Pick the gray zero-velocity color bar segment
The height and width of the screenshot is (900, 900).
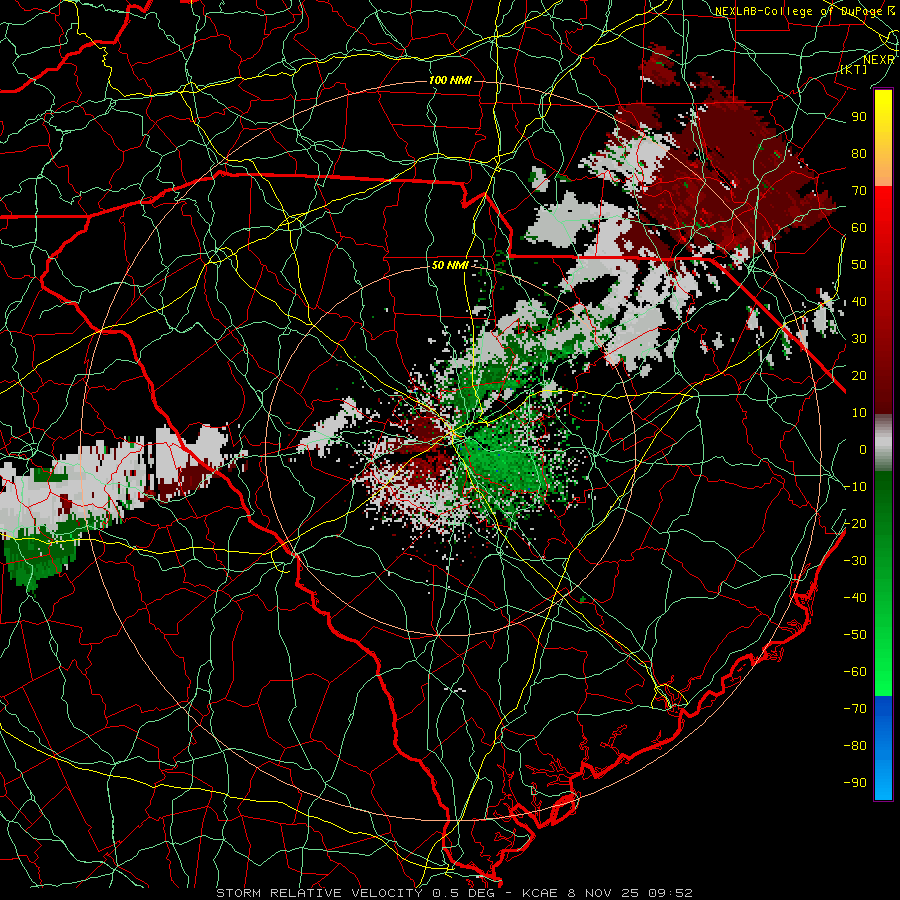coord(883,442)
